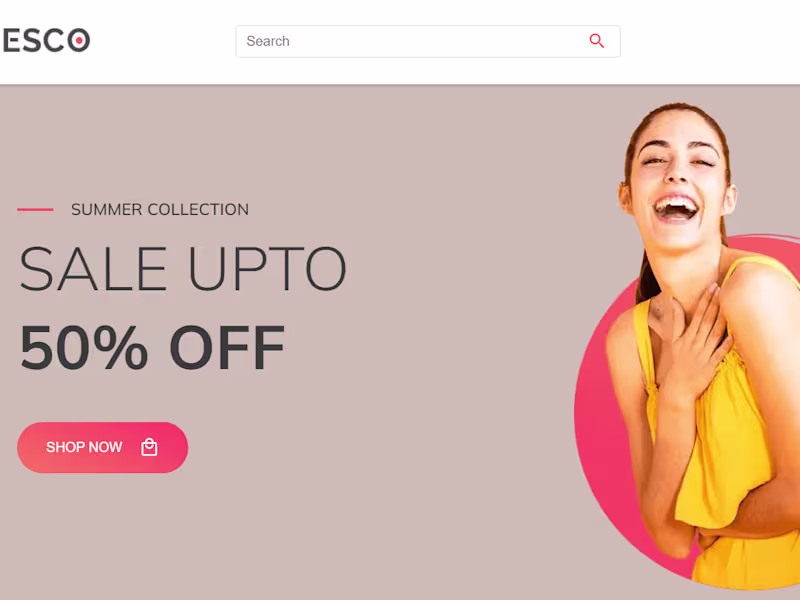The width and height of the screenshot is (800, 600).
Task: Click the 50% OFF banner text
Action: [x=152, y=347]
